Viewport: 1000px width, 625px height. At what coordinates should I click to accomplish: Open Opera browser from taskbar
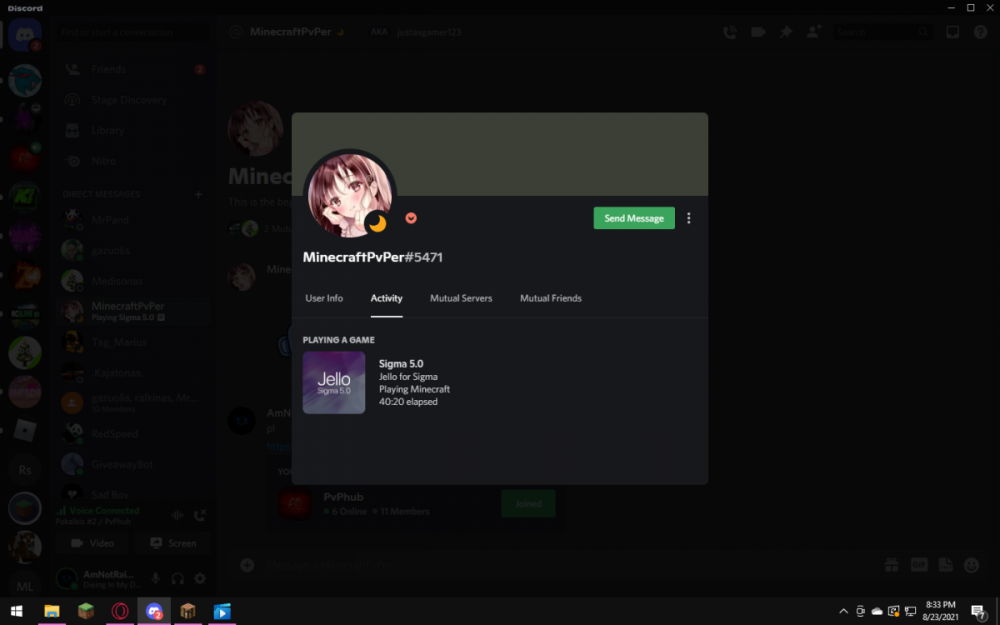coord(120,612)
